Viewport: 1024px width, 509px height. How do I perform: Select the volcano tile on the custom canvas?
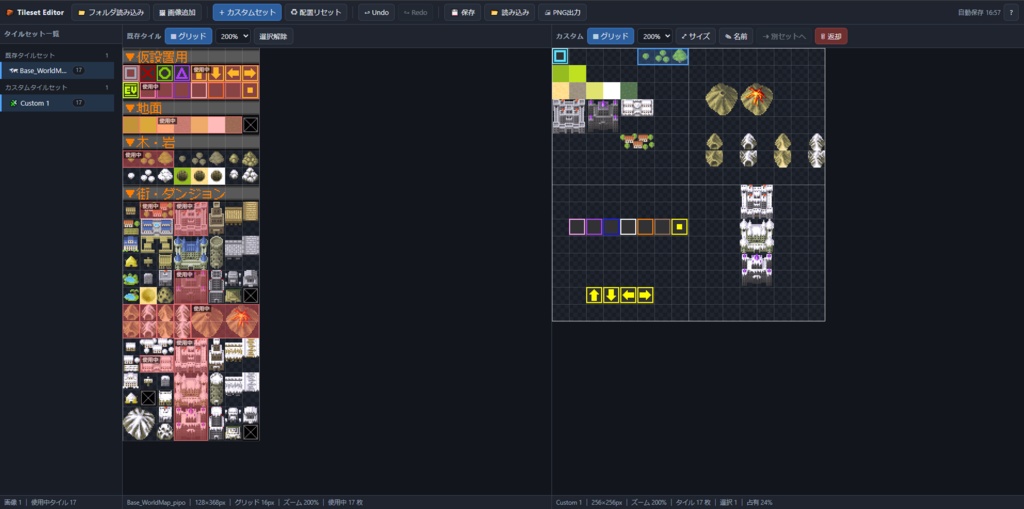click(x=757, y=99)
